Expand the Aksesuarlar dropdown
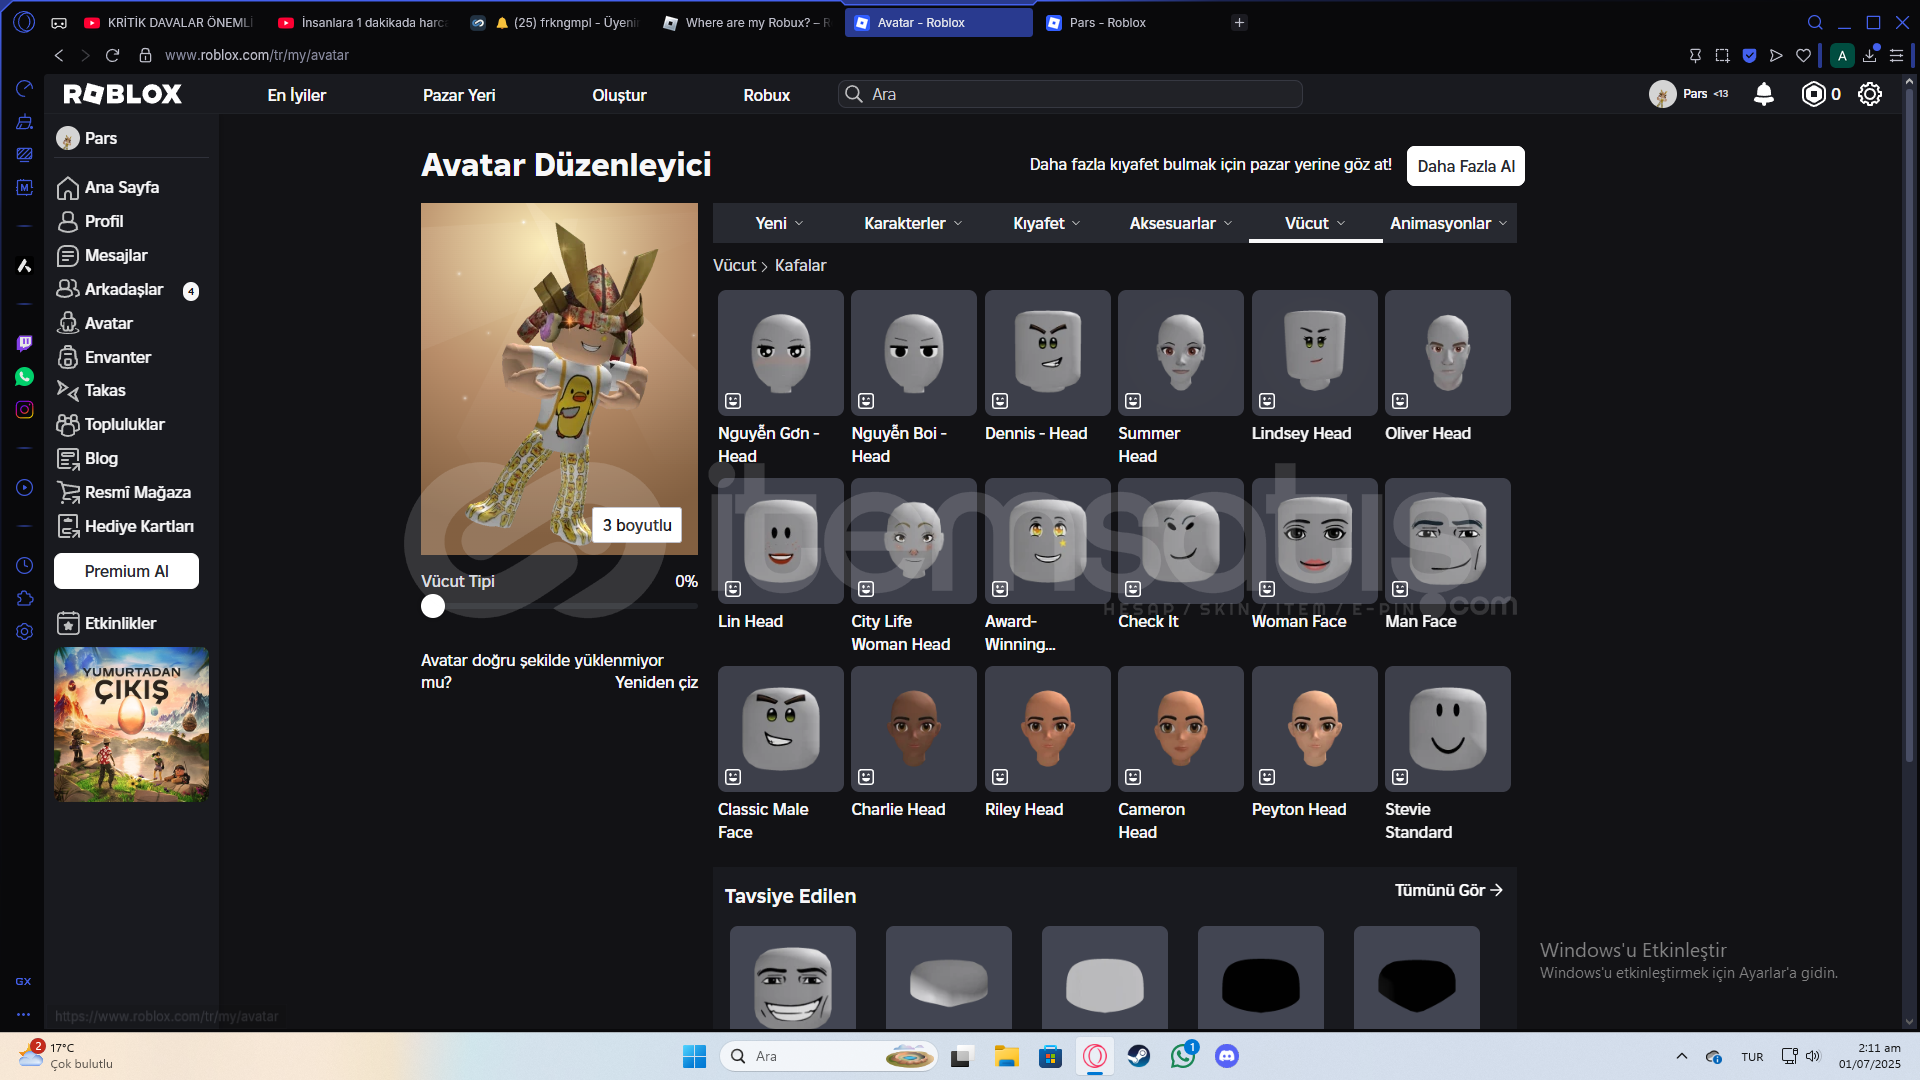 (x=1181, y=223)
